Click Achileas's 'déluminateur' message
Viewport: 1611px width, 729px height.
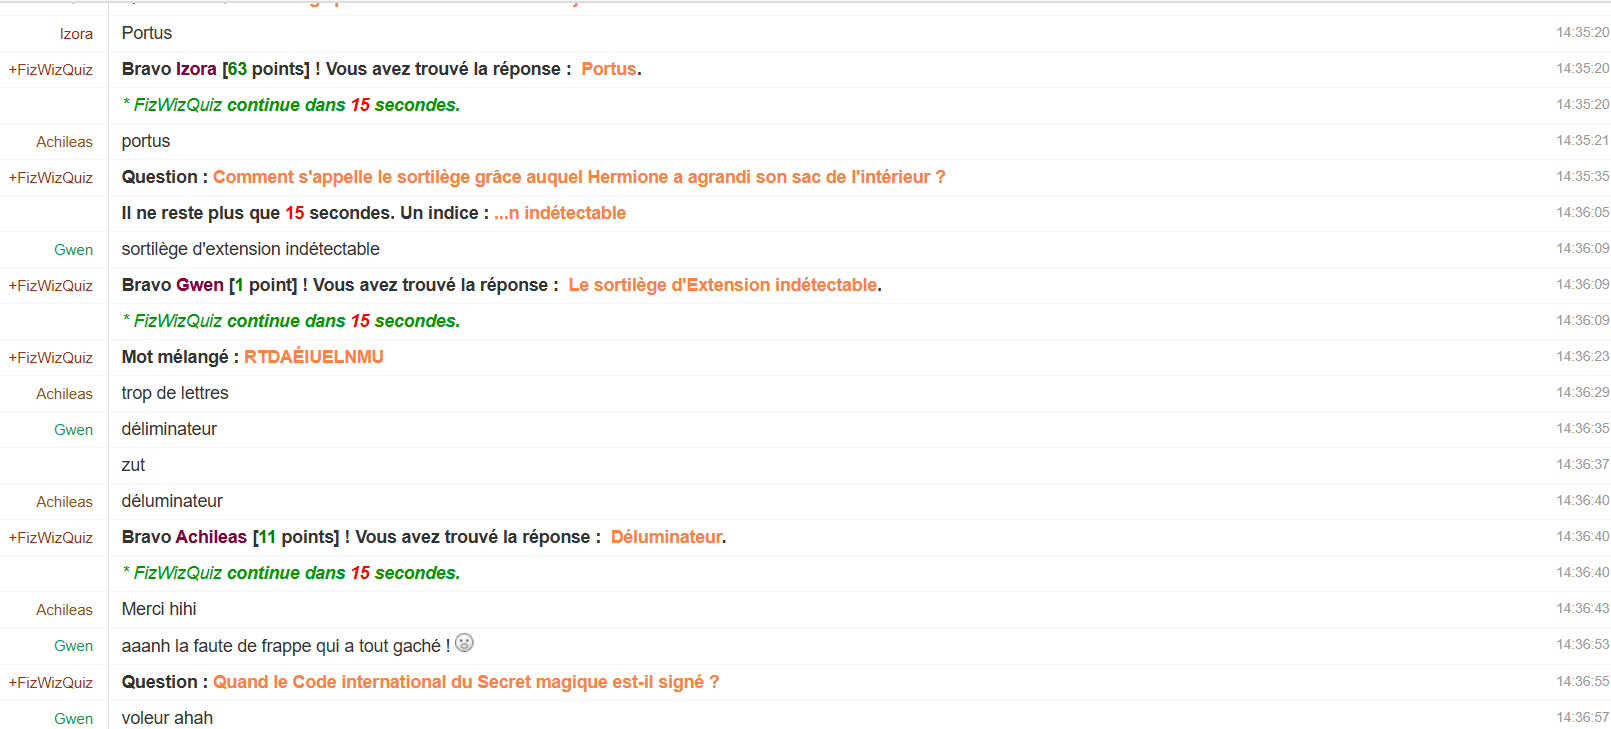click(172, 501)
